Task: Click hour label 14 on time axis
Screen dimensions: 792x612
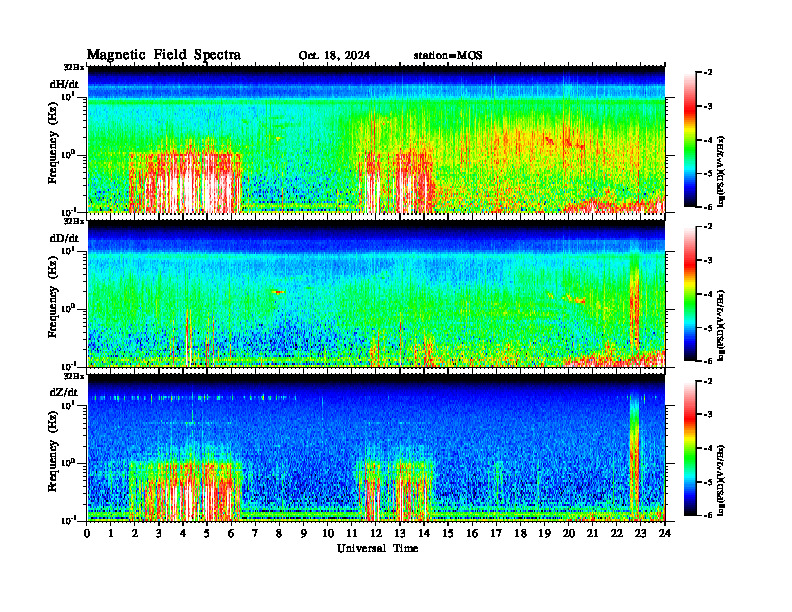Action: coord(424,534)
